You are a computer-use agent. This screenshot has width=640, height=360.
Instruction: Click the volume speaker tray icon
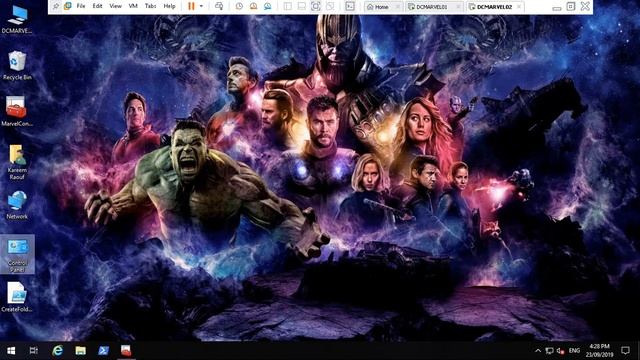pyautogui.click(x=560, y=351)
